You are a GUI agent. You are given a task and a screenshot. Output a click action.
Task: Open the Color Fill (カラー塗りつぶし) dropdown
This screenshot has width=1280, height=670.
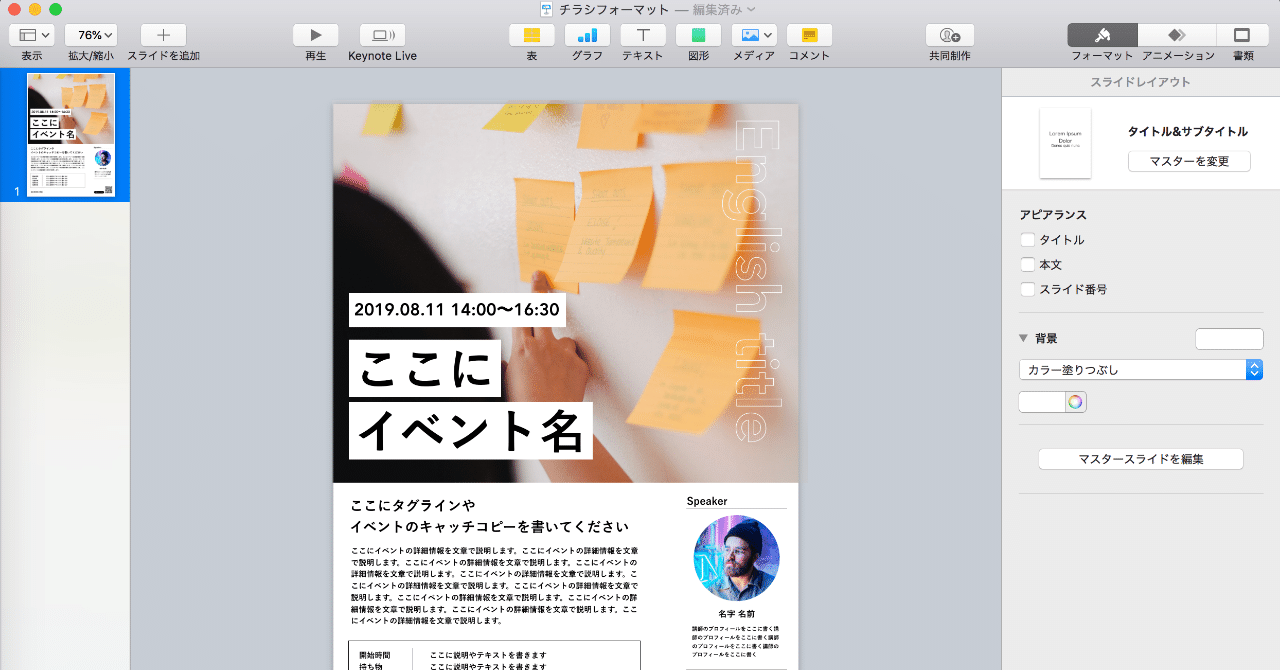point(1141,370)
